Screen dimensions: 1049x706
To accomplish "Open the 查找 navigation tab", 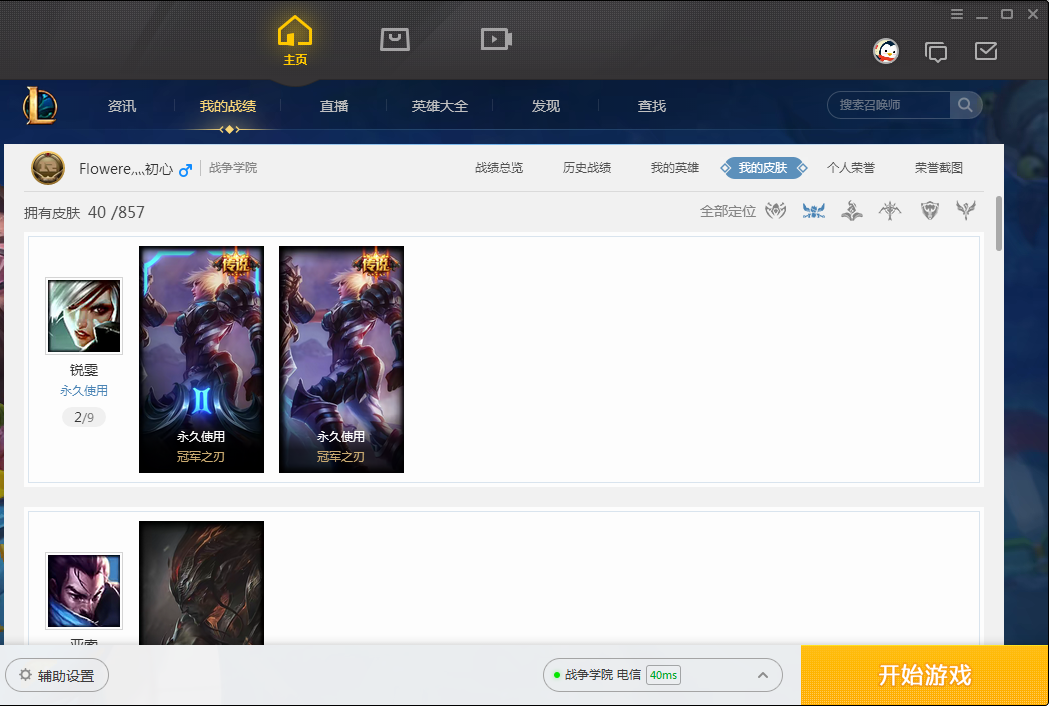I will tap(652, 106).
